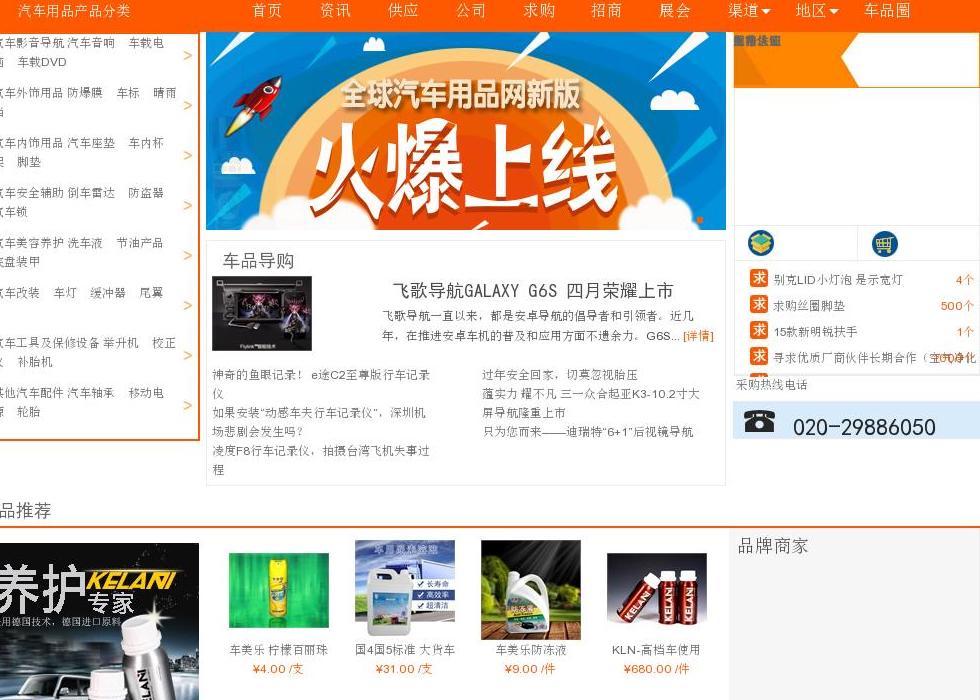Open the 缓冲器 subcategory link
This screenshot has width=980, height=700.
[x=108, y=292]
